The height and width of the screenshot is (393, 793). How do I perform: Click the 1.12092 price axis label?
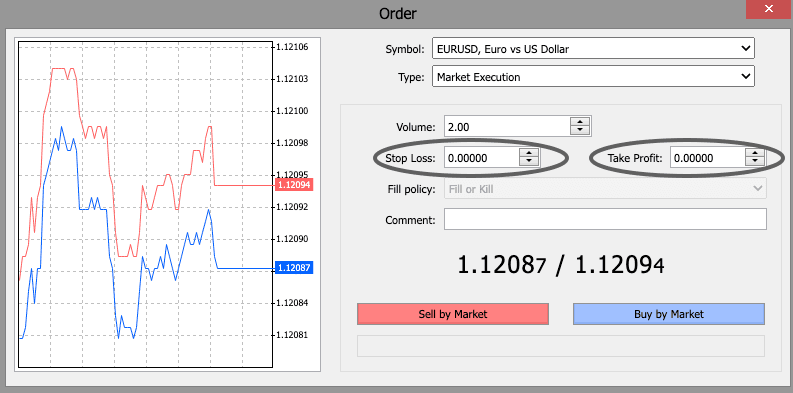click(293, 207)
